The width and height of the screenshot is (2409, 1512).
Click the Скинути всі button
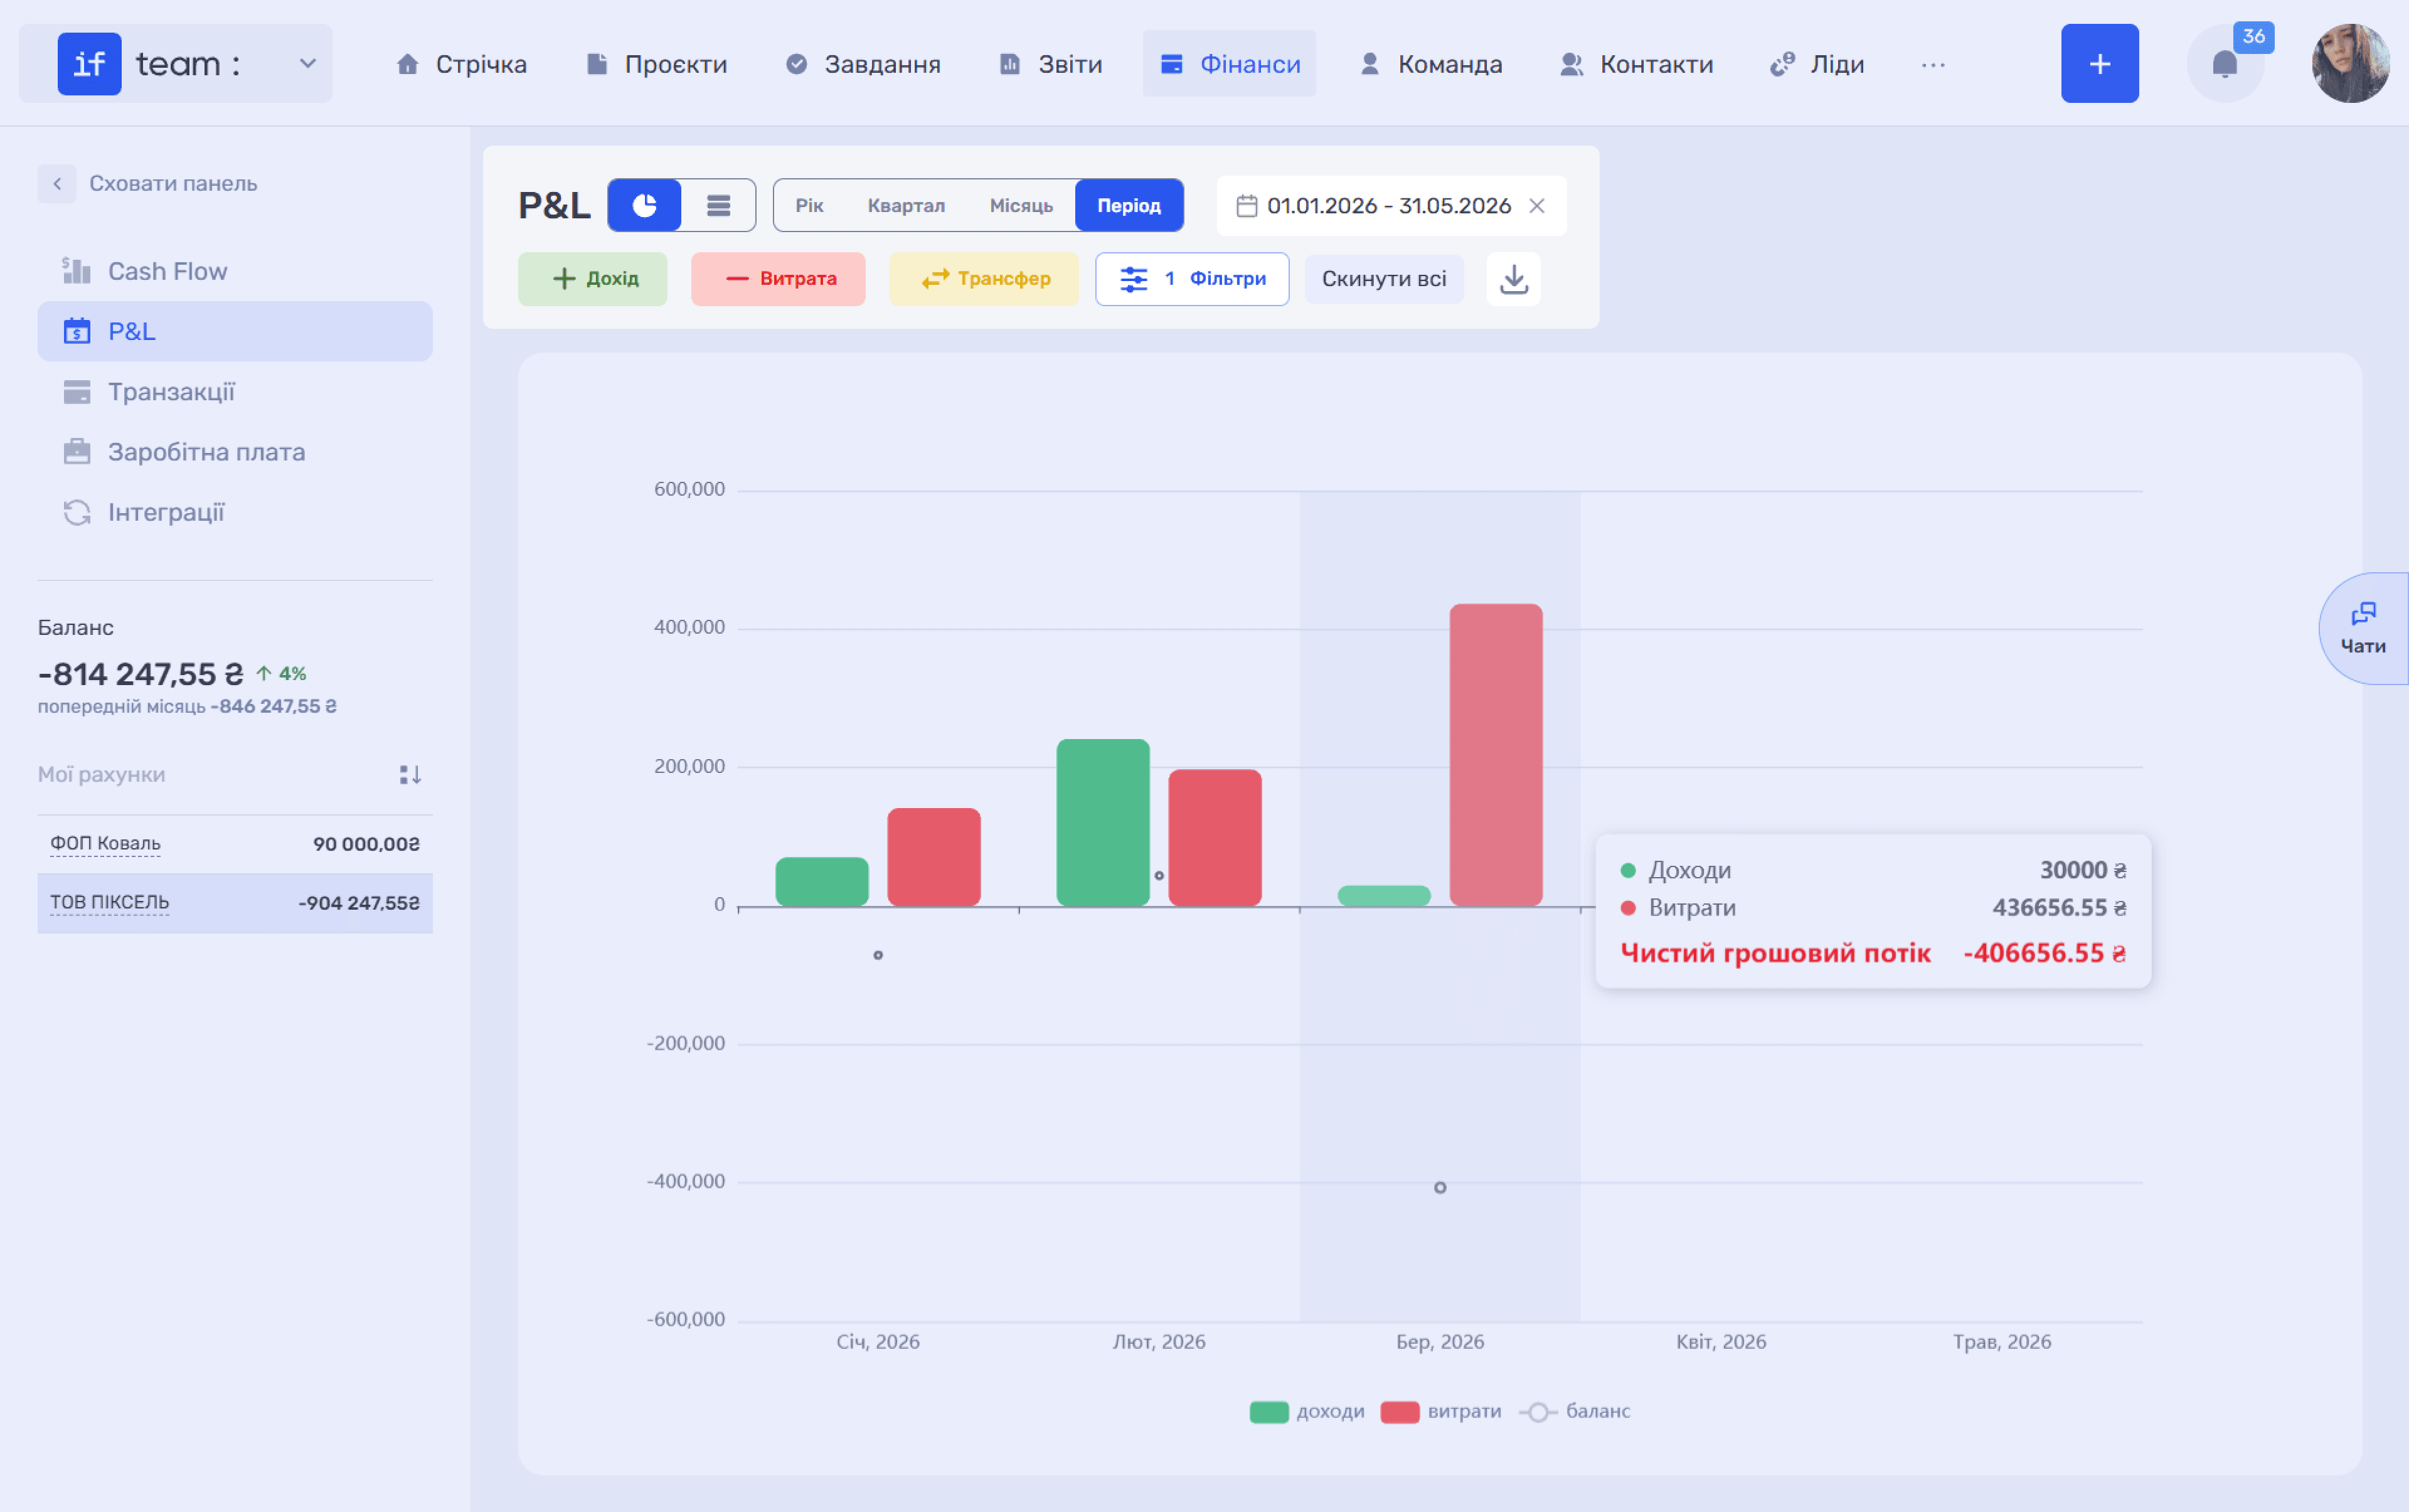click(x=1383, y=279)
